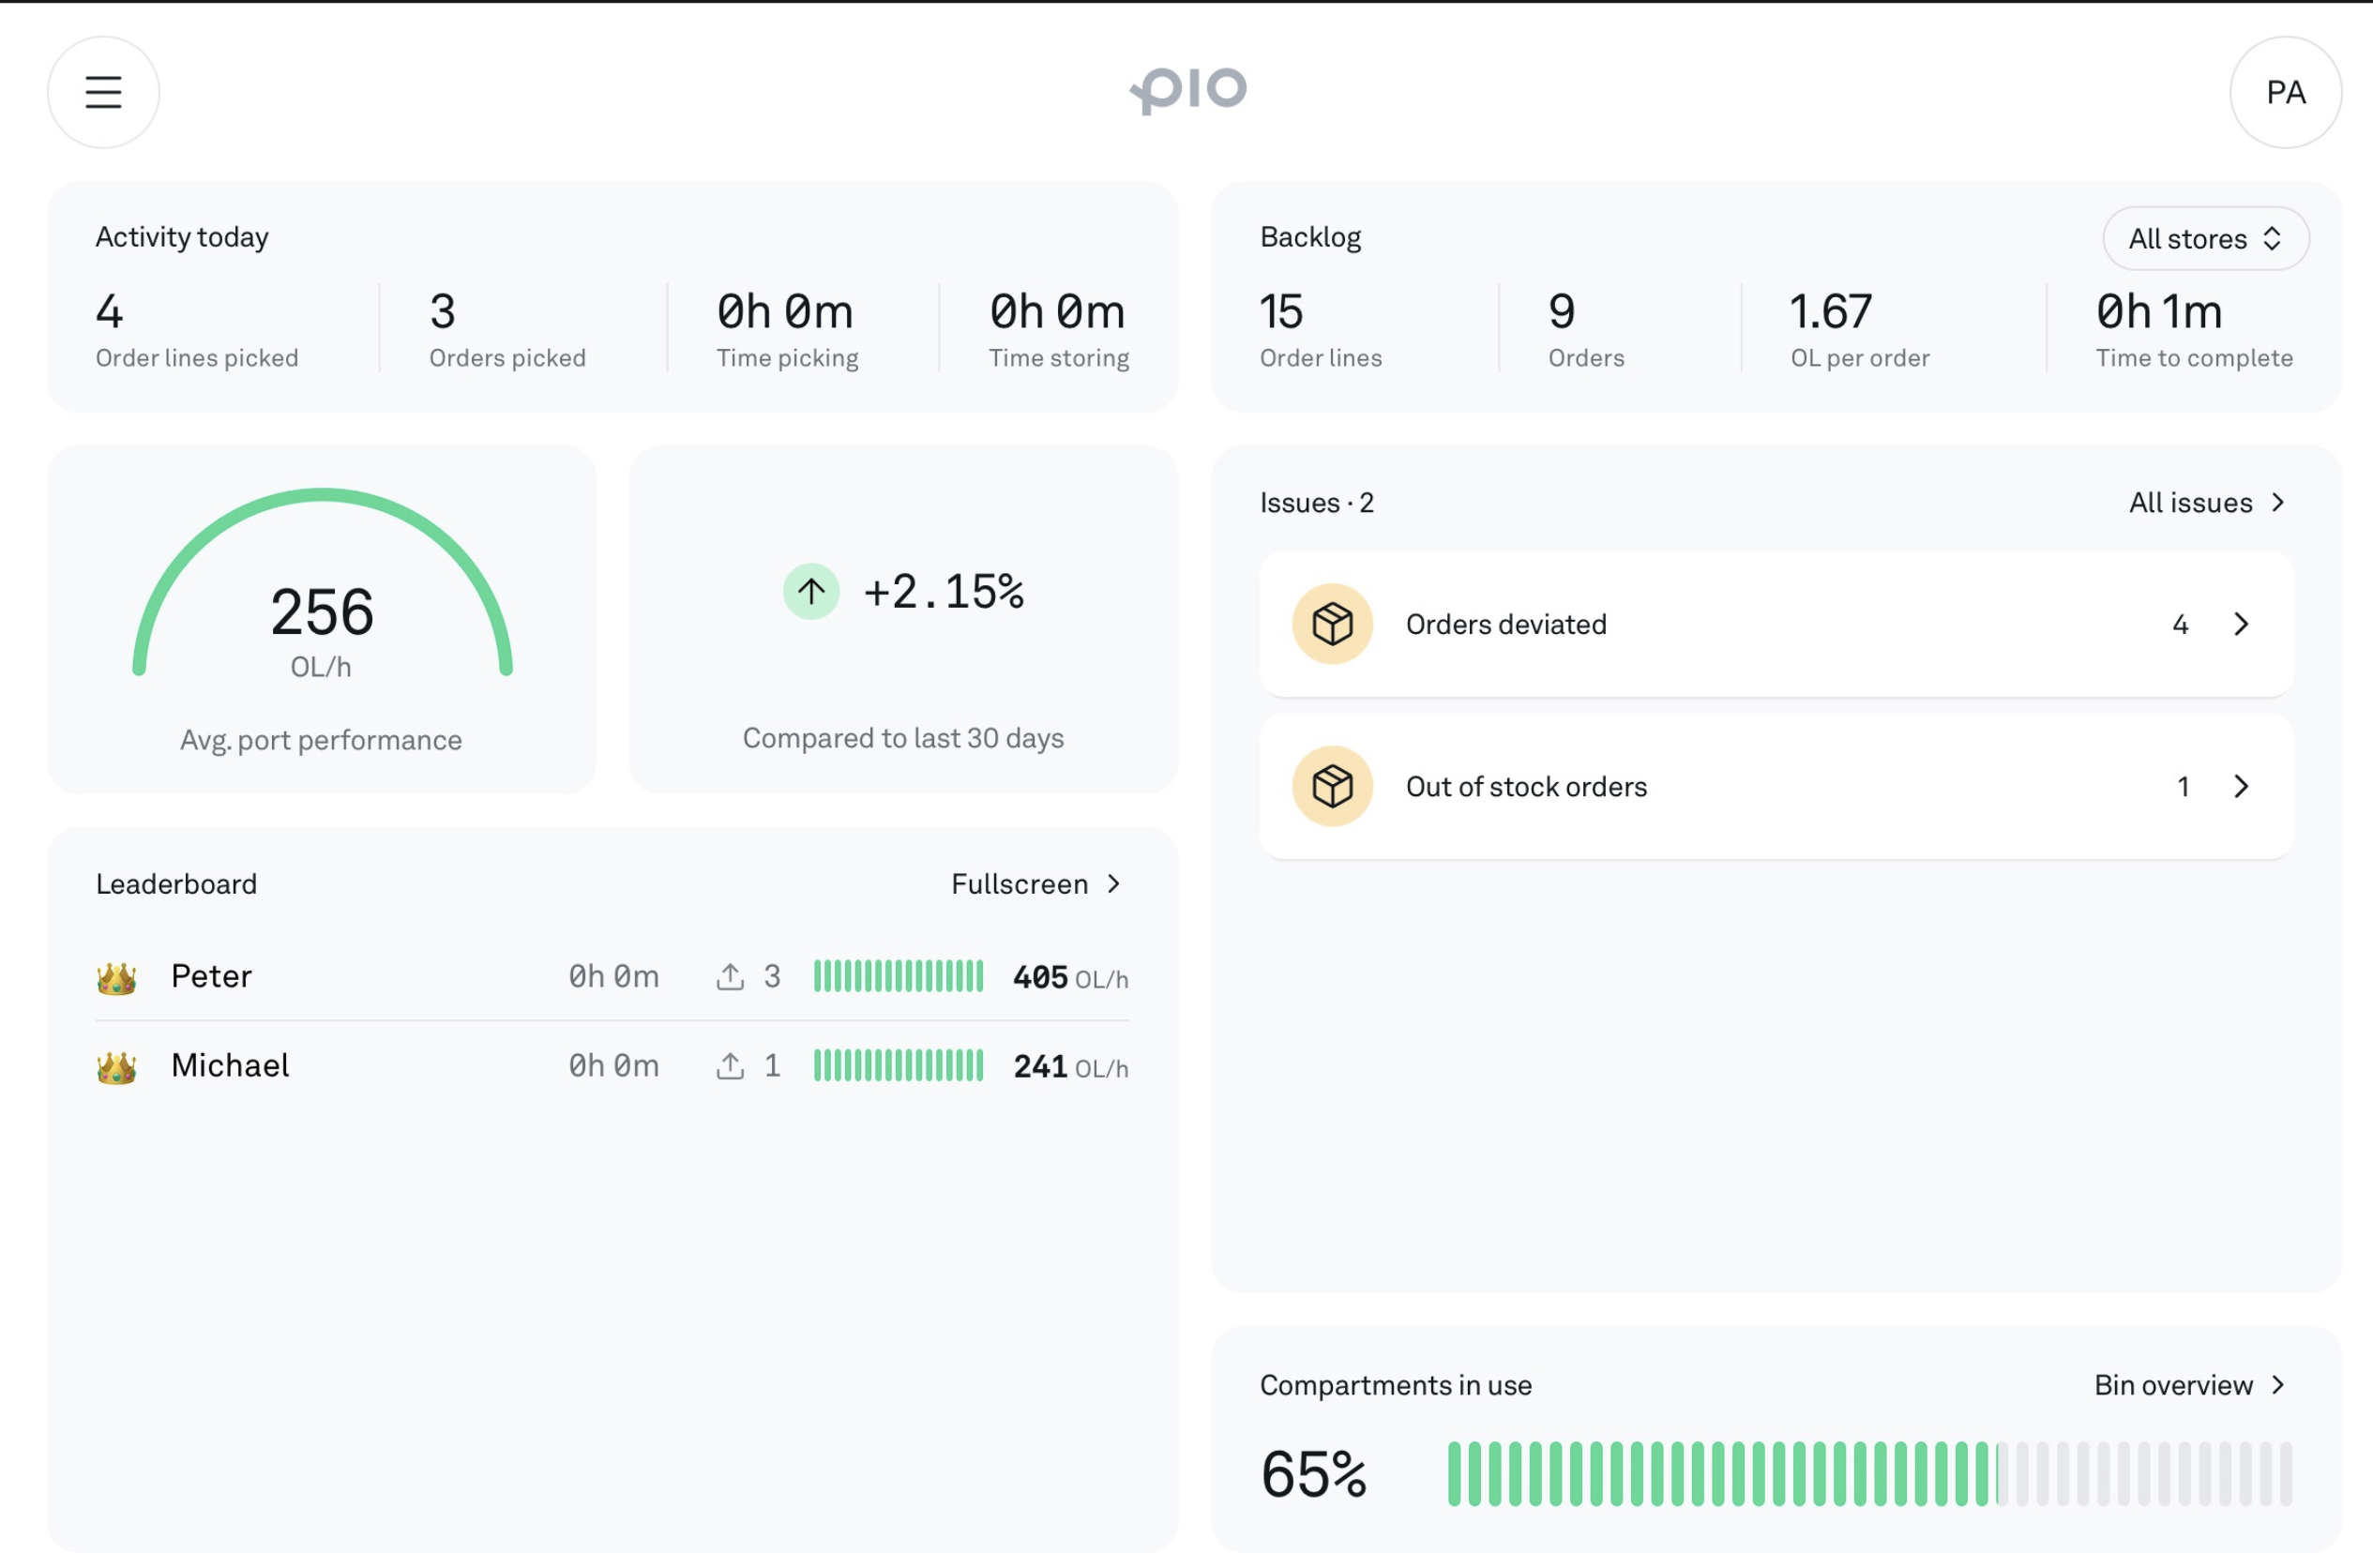Image resolution: width=2373 pixels, height=1568 pixels.
Task: Click the Out of stock orders box icon
Action: coord(1332,786)
